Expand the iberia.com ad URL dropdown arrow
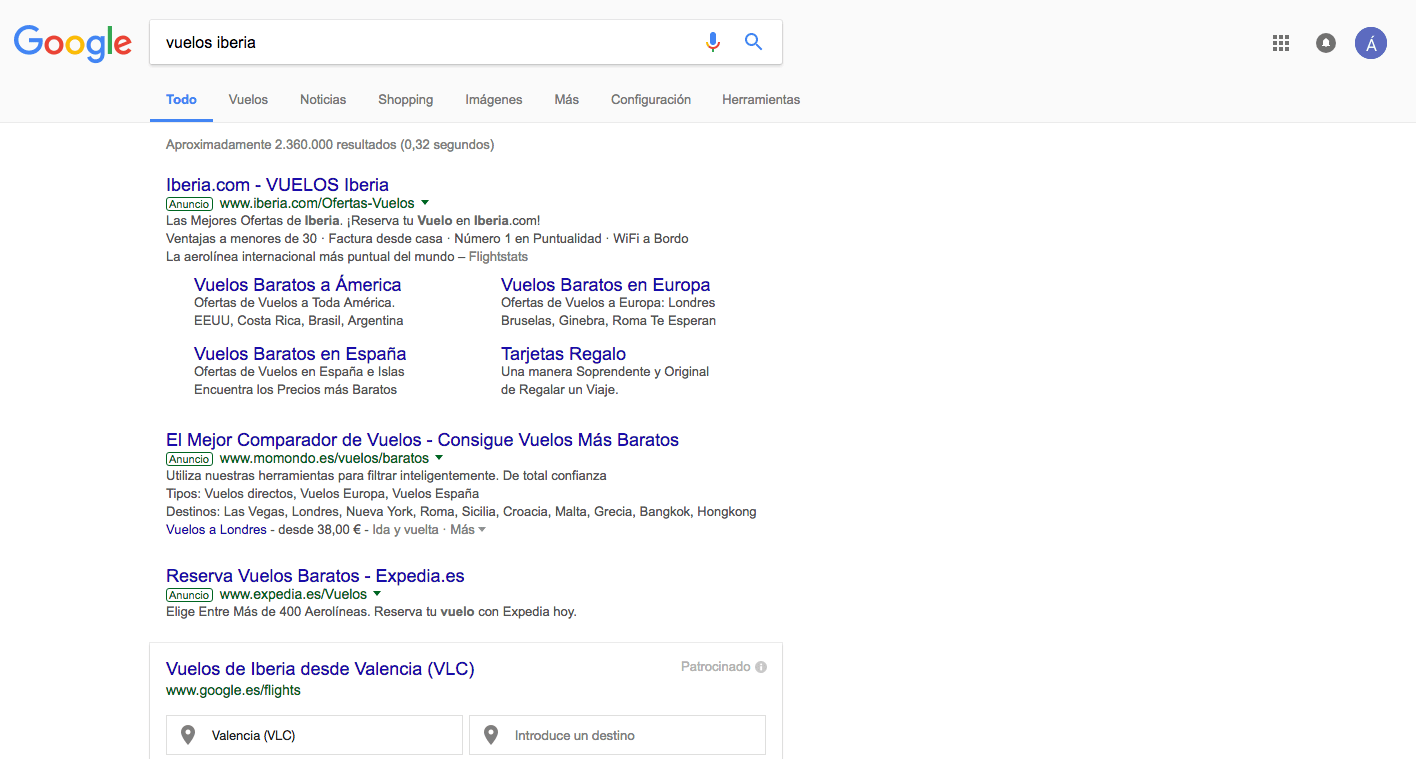1416x759 pixels. [425, 203]
